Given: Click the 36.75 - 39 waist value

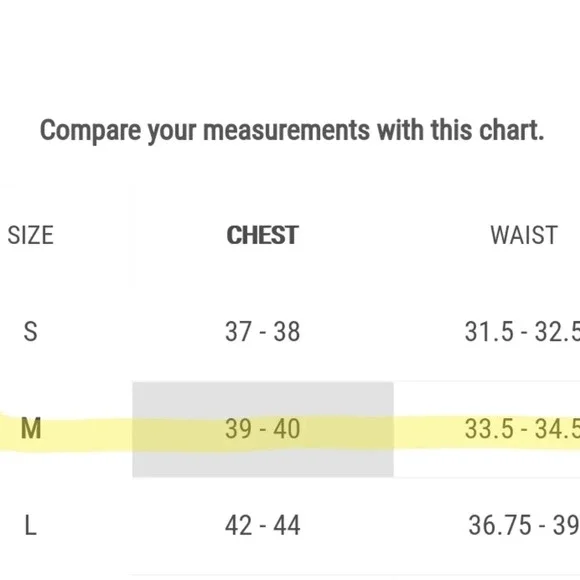Looking at the screenshot, I should pos(524,525).
